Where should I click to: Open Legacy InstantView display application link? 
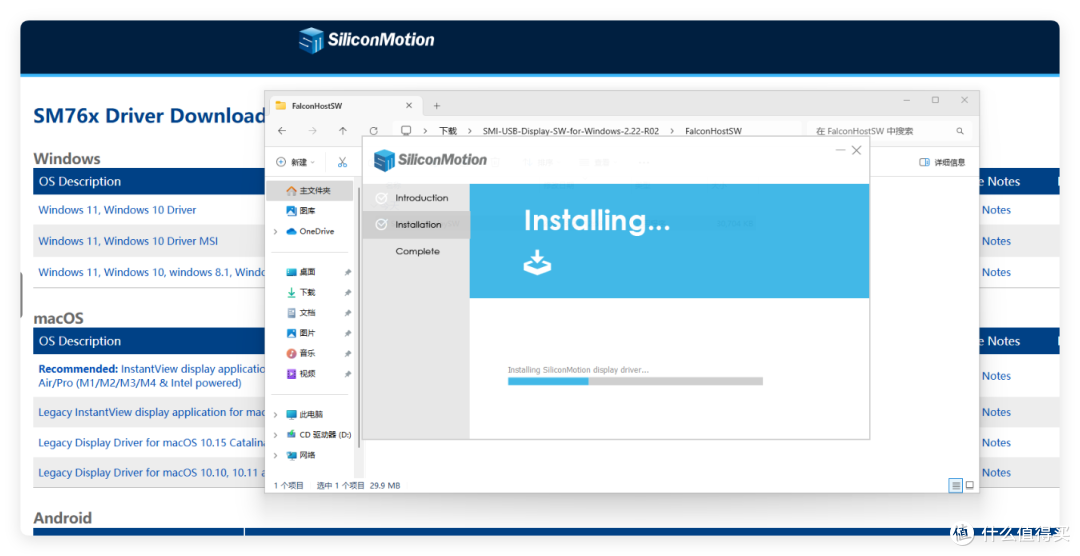point(152,412)
